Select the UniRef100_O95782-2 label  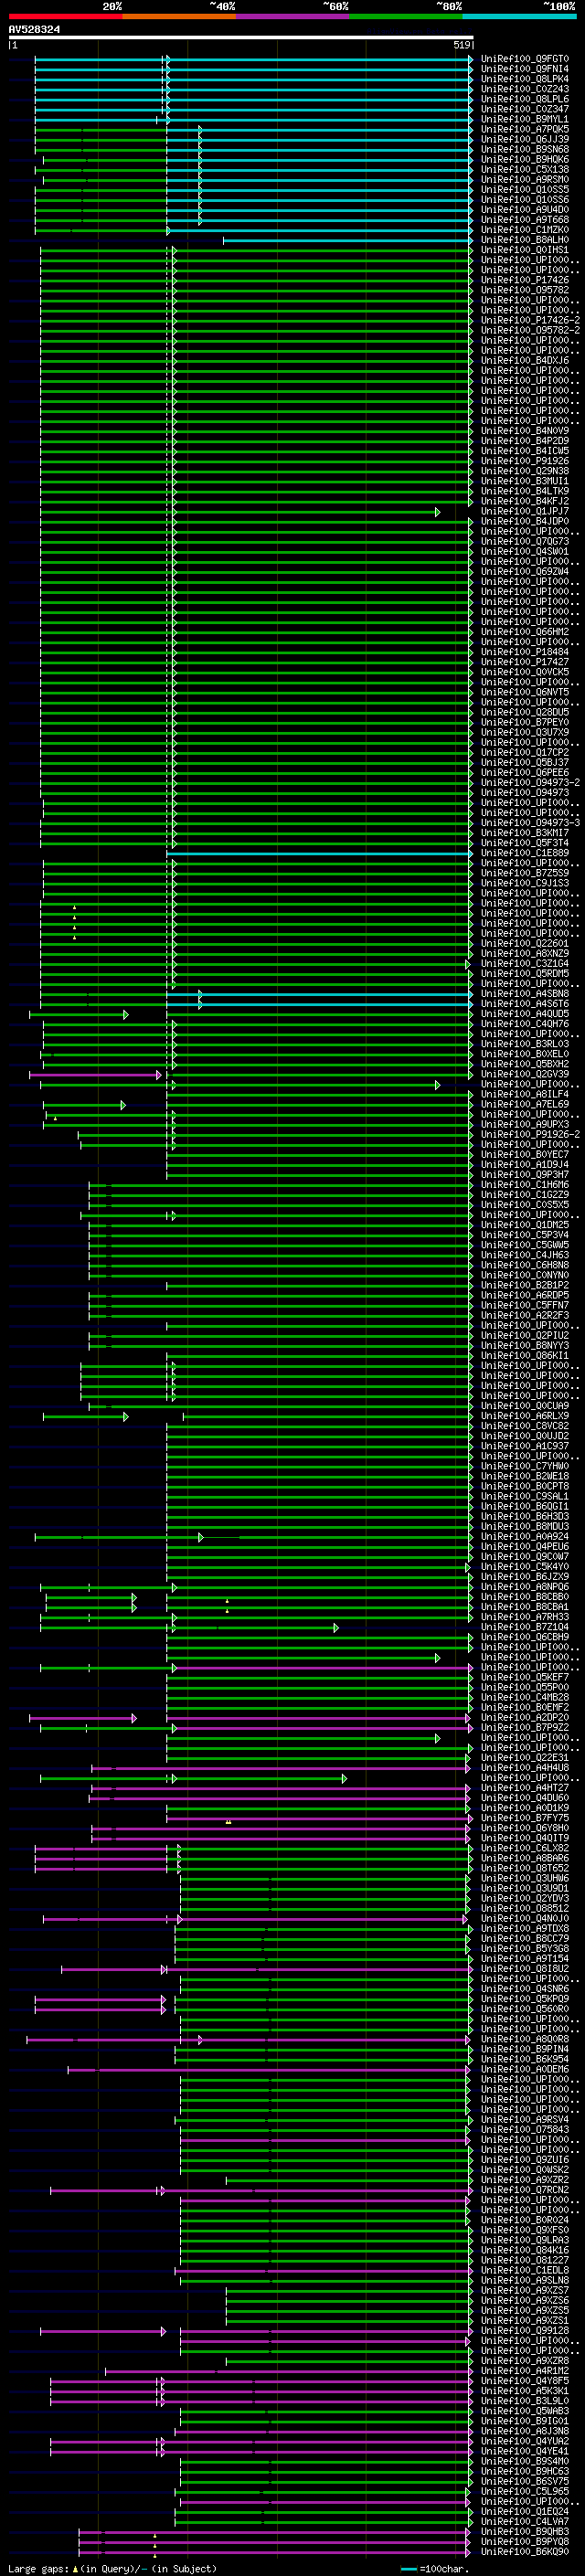[x=530, y=330]
